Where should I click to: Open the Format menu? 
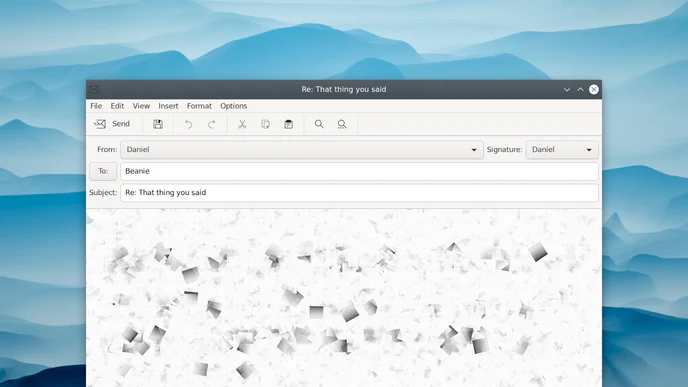point(199,106)
